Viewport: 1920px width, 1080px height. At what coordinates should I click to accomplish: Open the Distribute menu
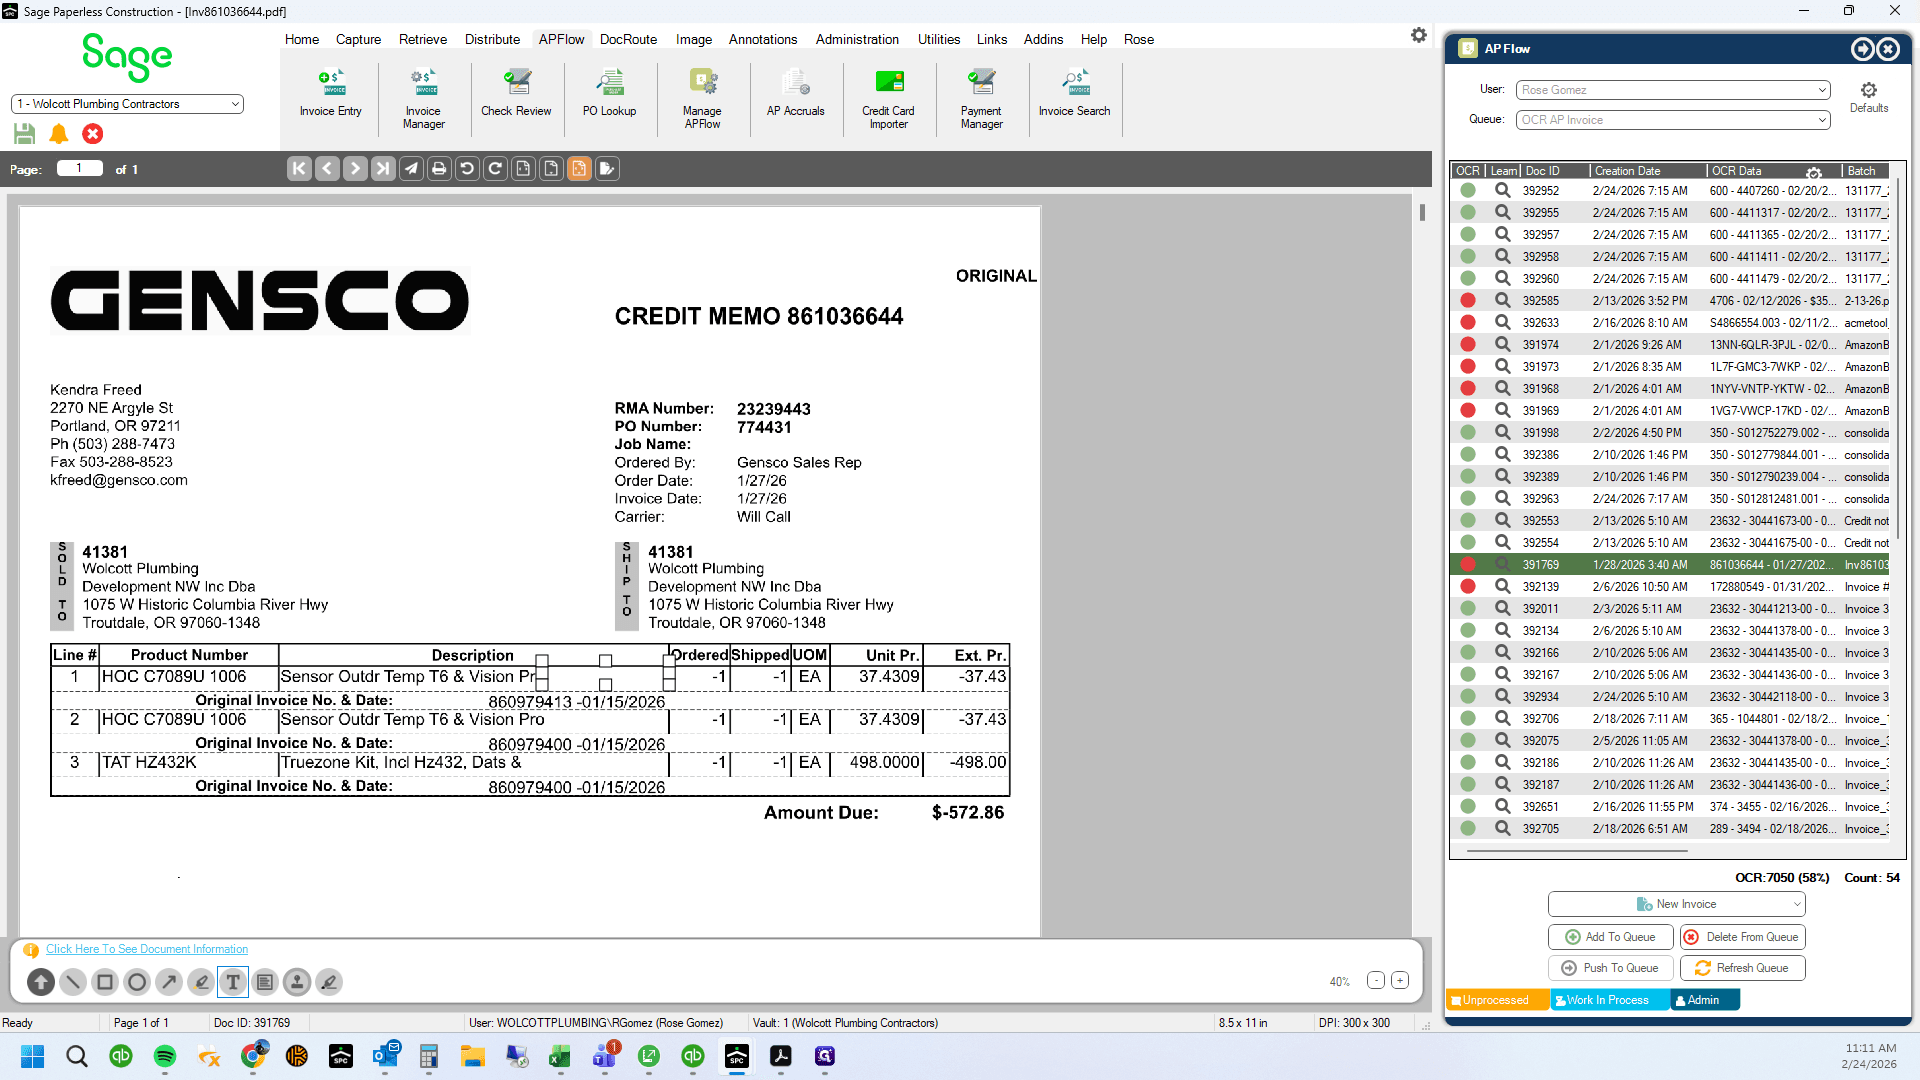(492, 39)
